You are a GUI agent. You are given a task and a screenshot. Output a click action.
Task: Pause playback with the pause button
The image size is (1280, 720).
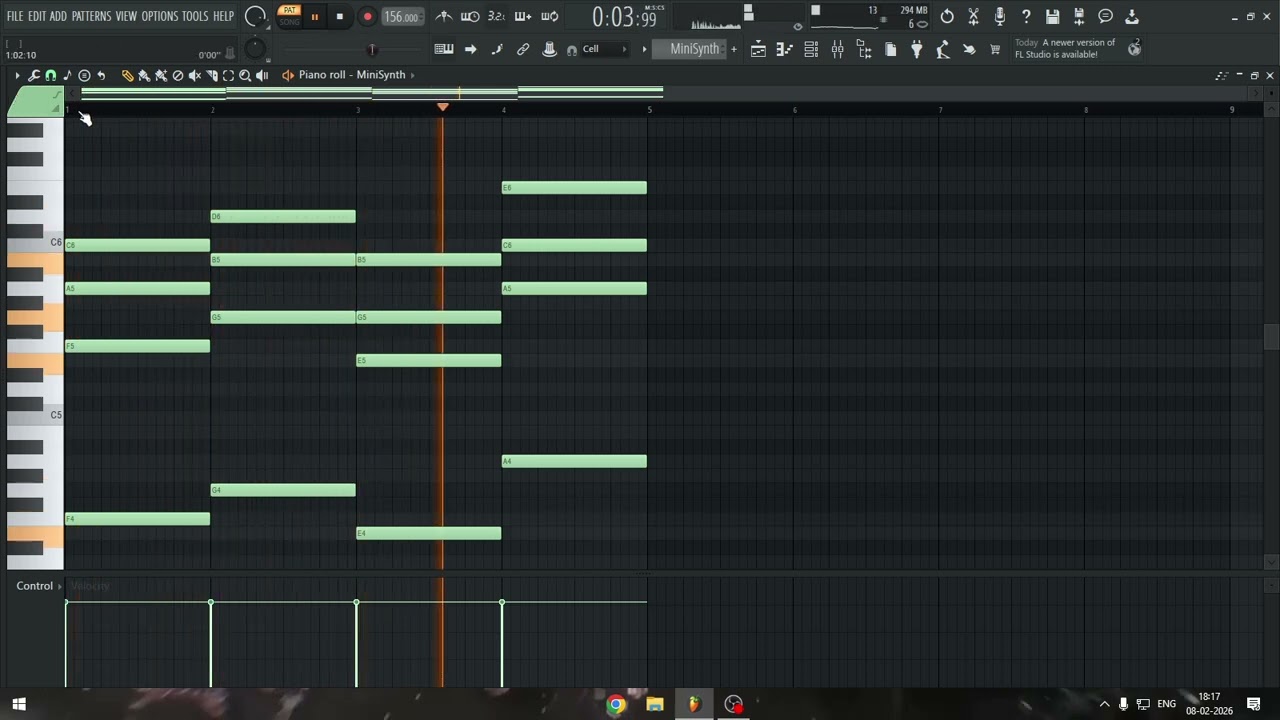click(x=314, y=16)
